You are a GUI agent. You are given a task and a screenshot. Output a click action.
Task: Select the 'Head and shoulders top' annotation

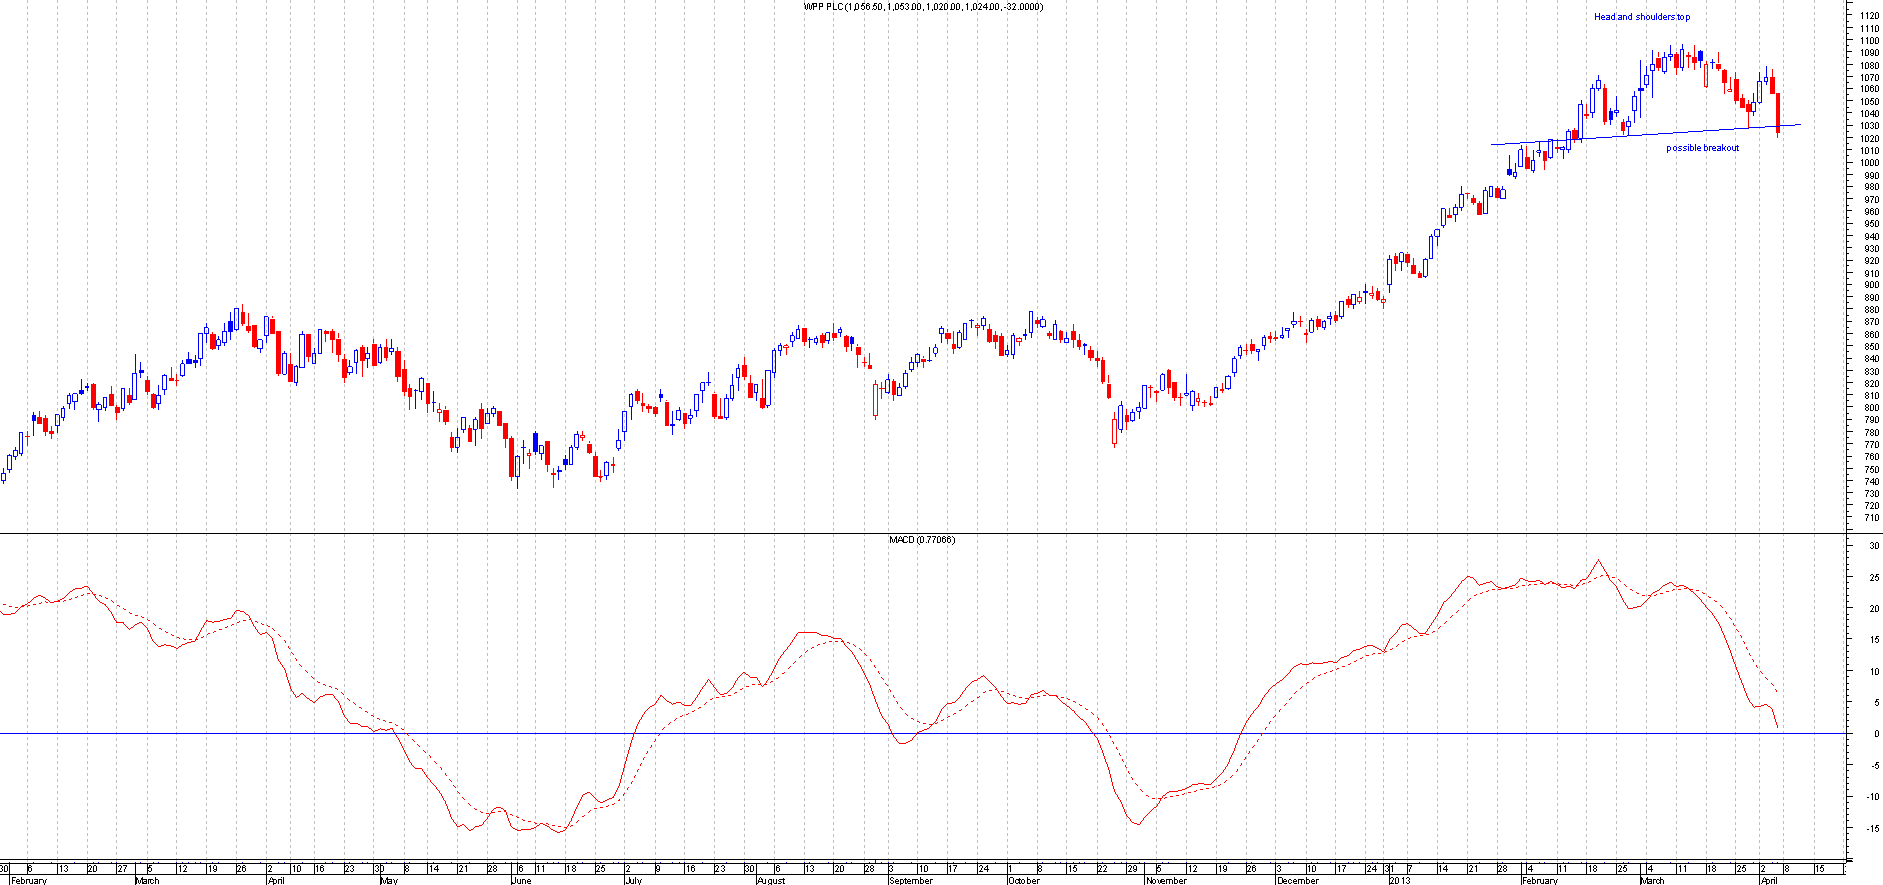1641,17
